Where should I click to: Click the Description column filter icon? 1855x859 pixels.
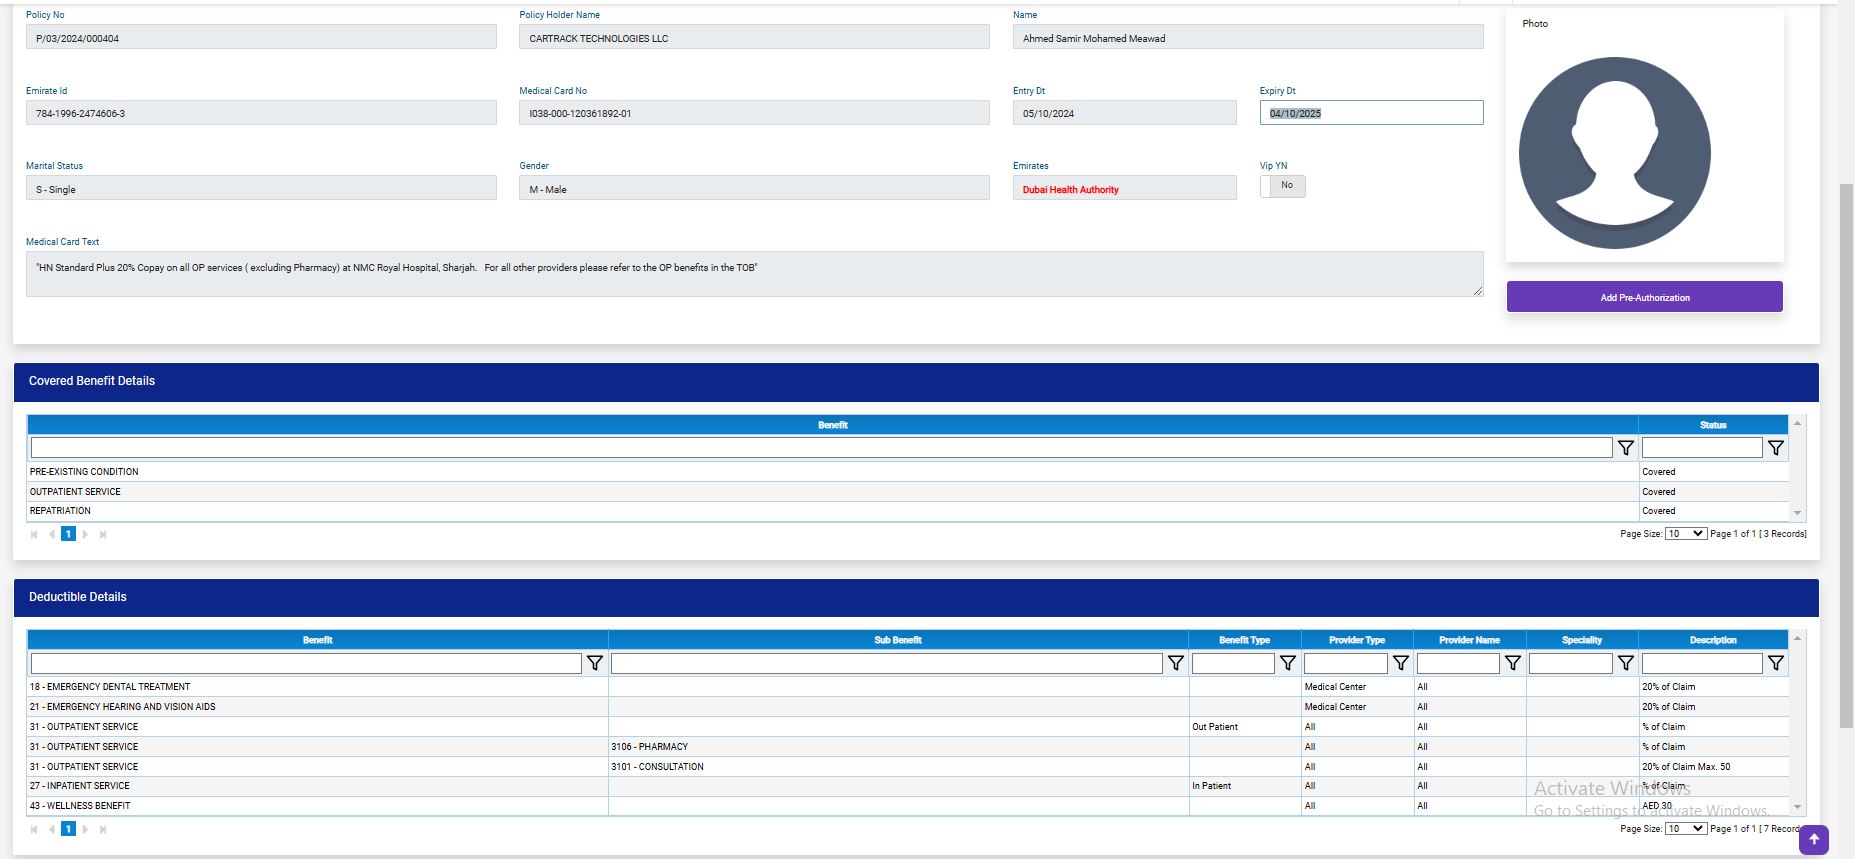pos(1775,663)
